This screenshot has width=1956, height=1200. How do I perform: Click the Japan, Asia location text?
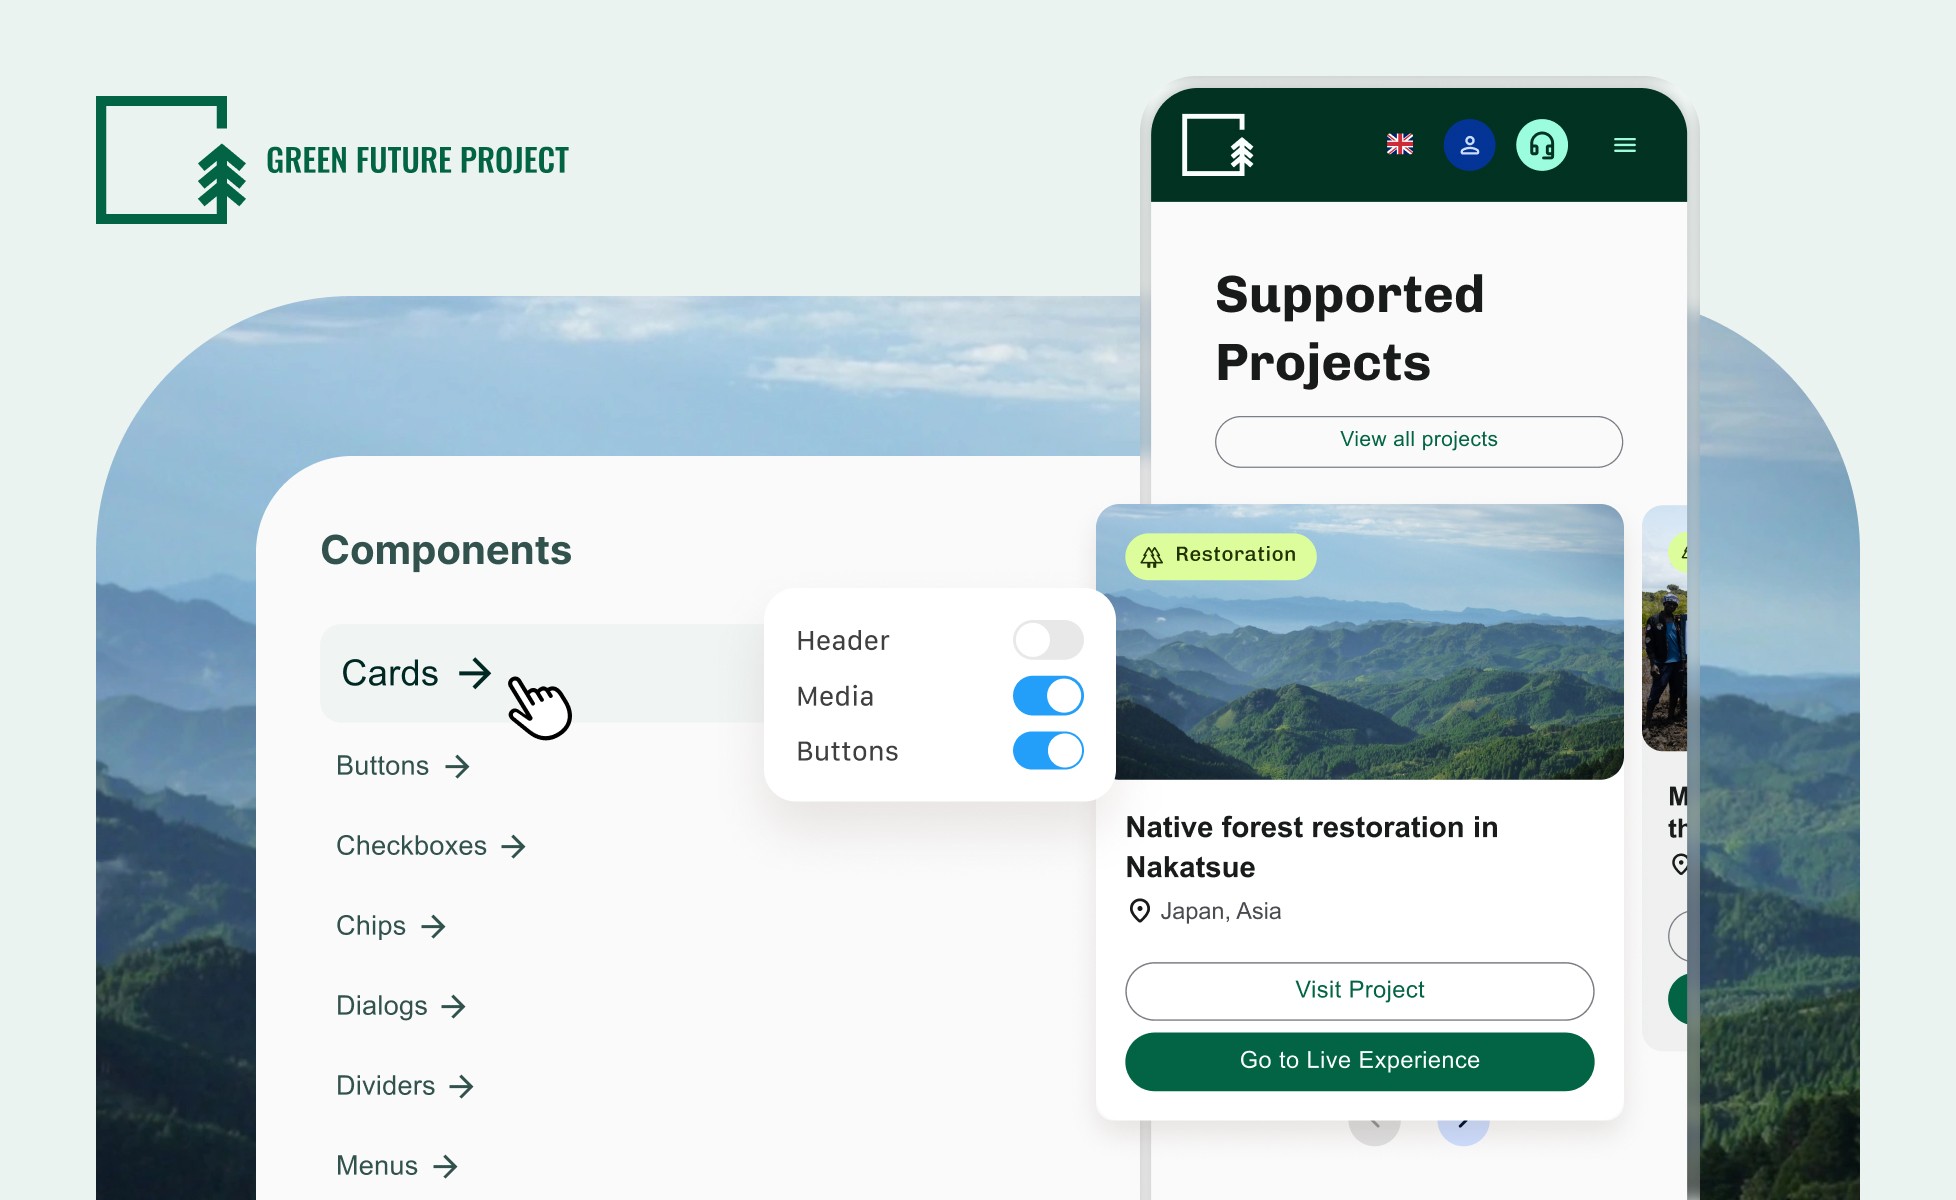(1220, 911)
